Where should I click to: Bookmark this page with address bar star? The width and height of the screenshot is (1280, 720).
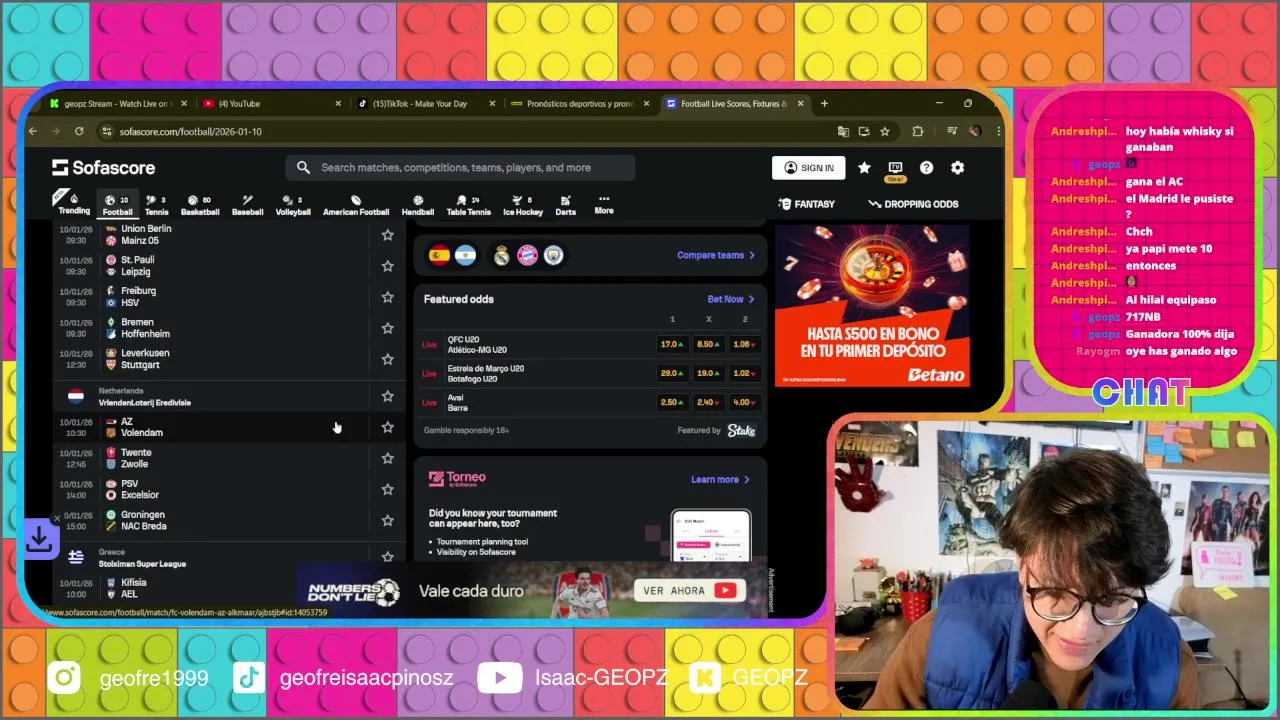coord(885,131)
